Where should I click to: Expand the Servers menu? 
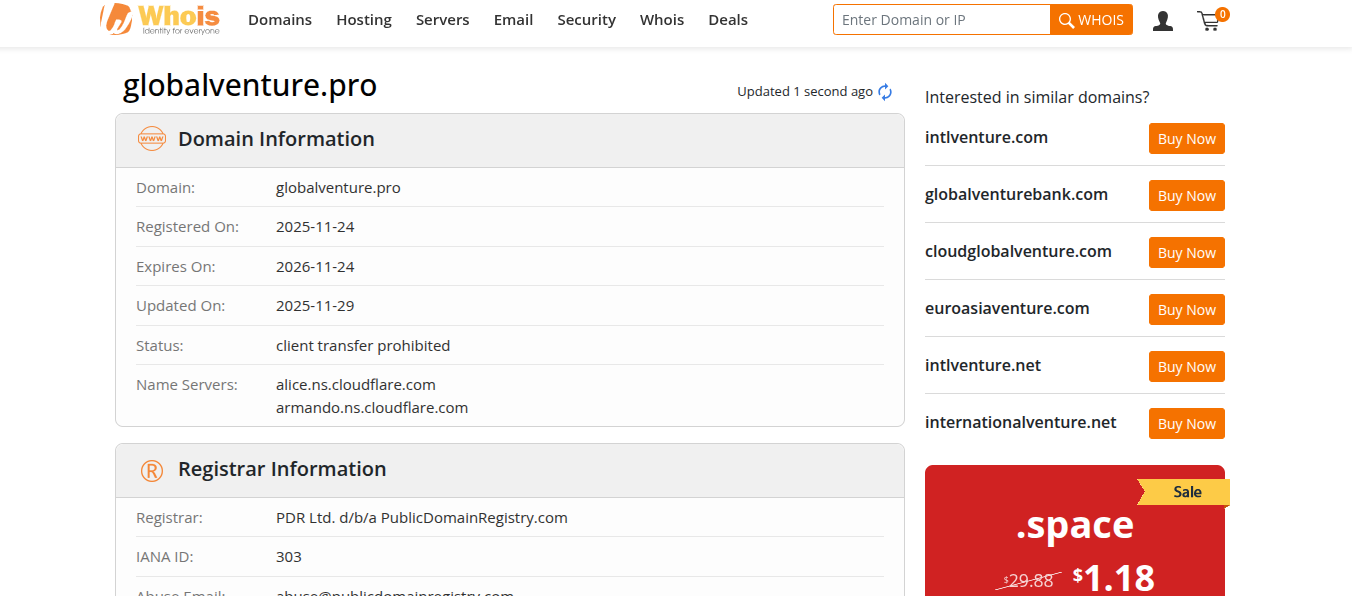pos(442,20)
